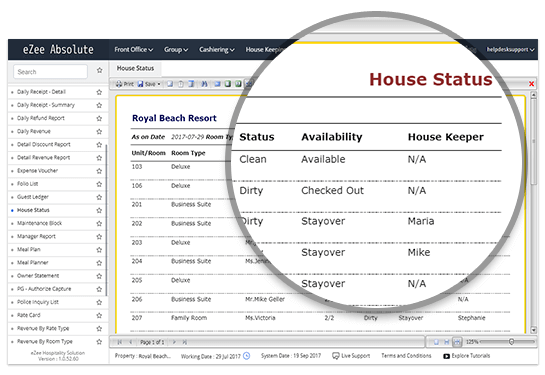Open Daily Receipt - Summary report
545x375 pixels.
46,105
